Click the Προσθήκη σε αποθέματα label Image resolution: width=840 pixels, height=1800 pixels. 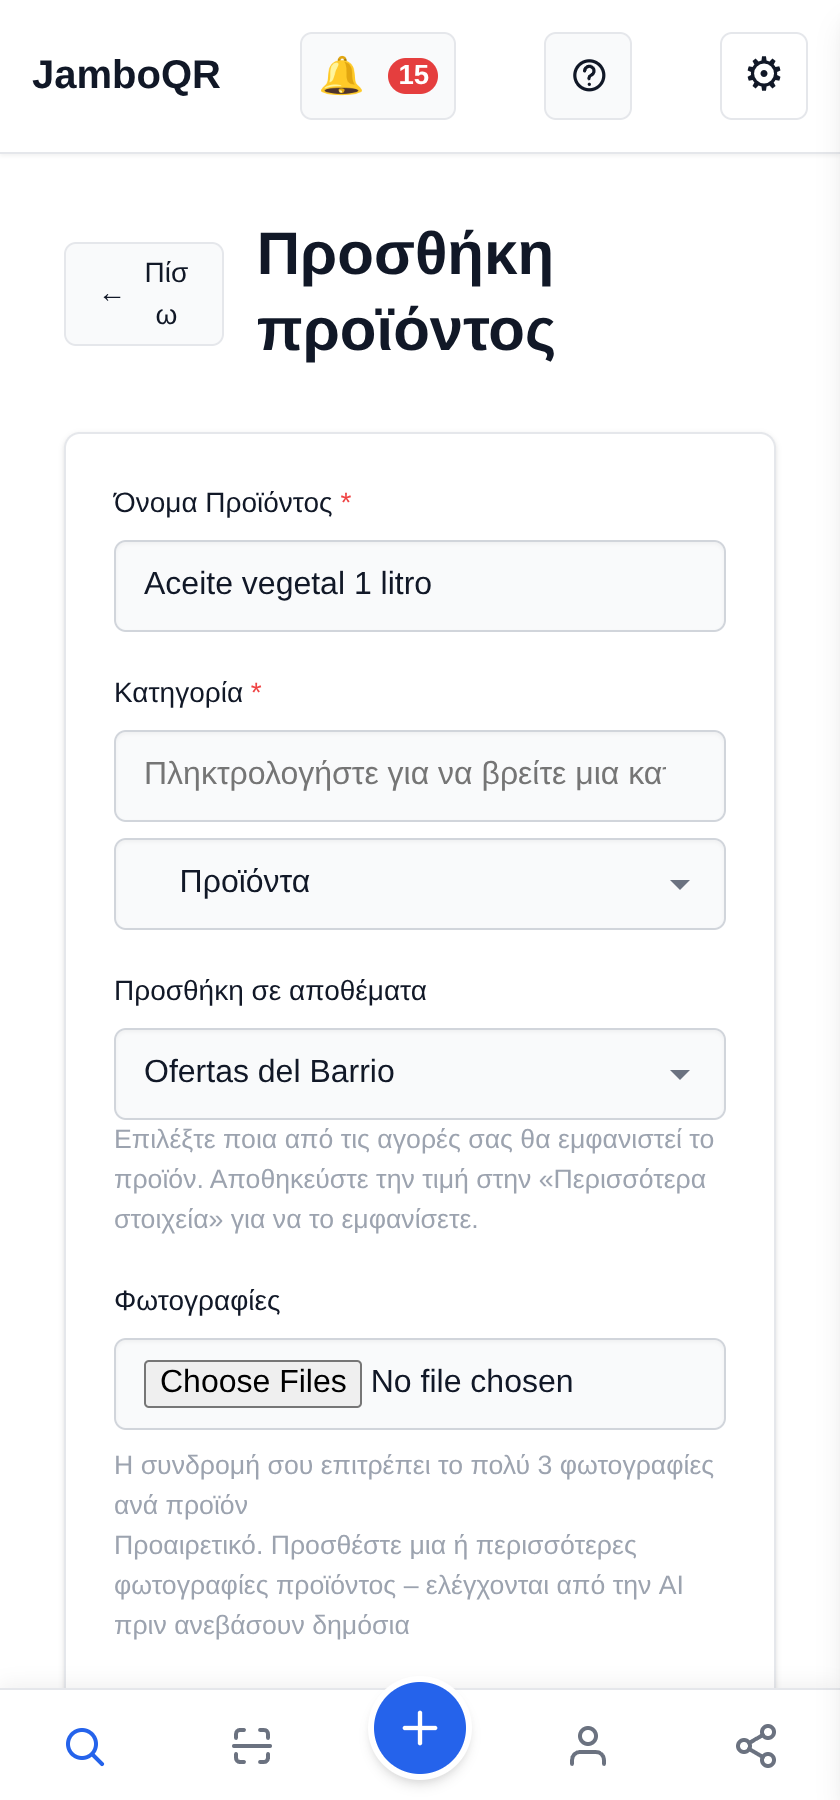click(270, 991)
